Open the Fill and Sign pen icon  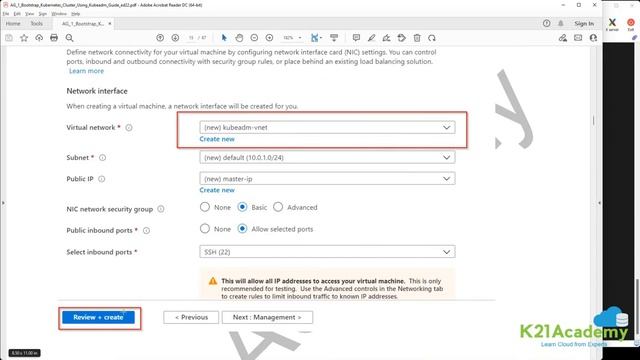(x=563, y=38)
